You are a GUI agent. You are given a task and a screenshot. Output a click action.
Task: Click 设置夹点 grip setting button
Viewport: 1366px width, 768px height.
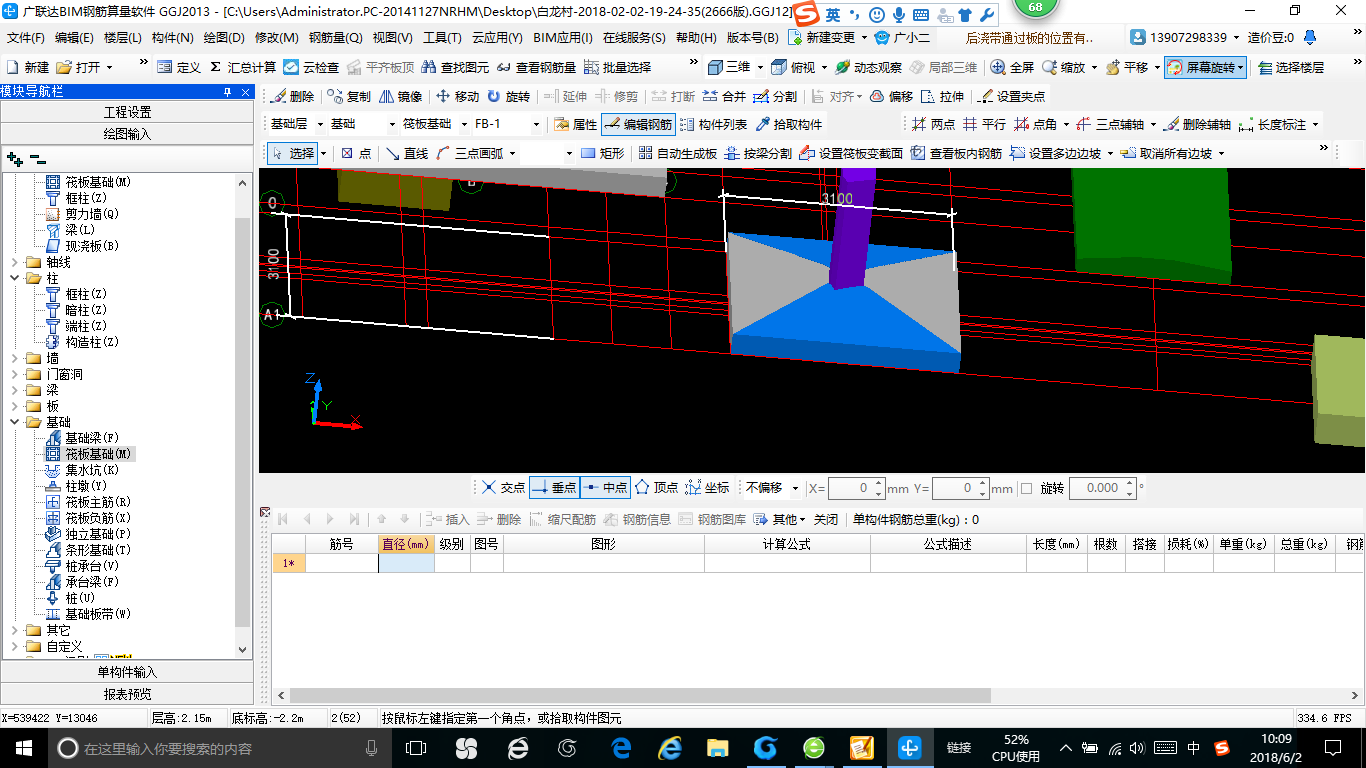(1011, 96)
